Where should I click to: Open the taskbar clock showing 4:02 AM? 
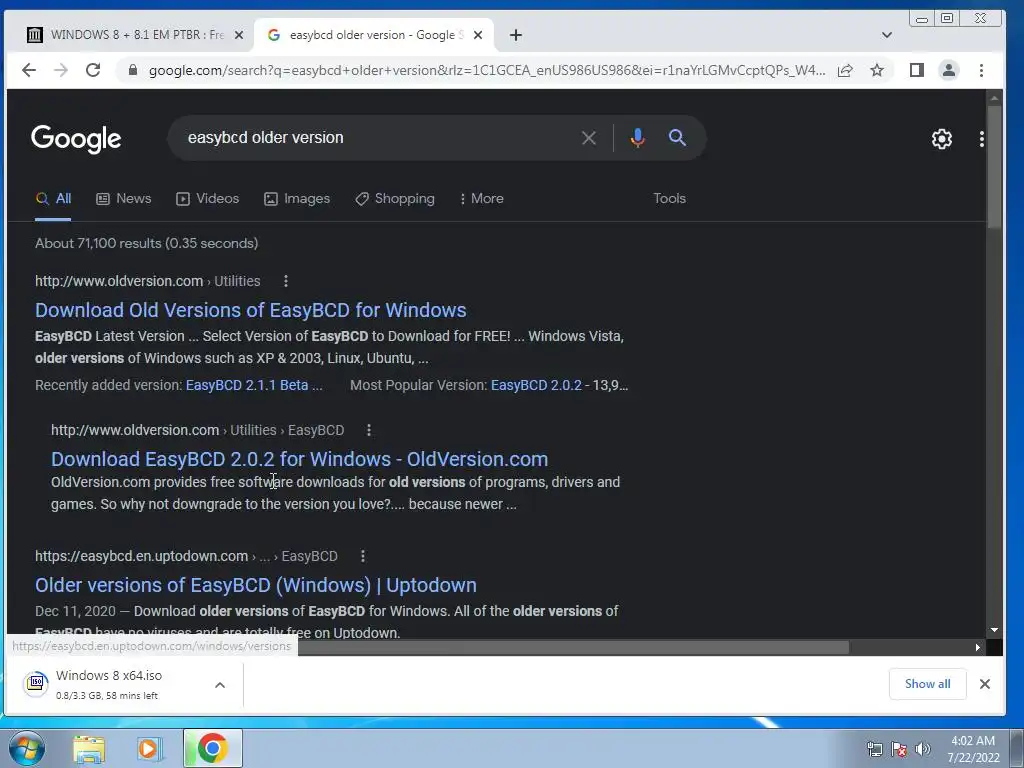coord(973,749)
